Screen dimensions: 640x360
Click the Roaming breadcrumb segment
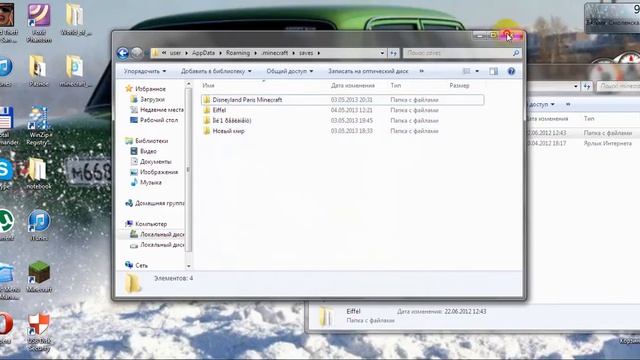tap(238, 53)
